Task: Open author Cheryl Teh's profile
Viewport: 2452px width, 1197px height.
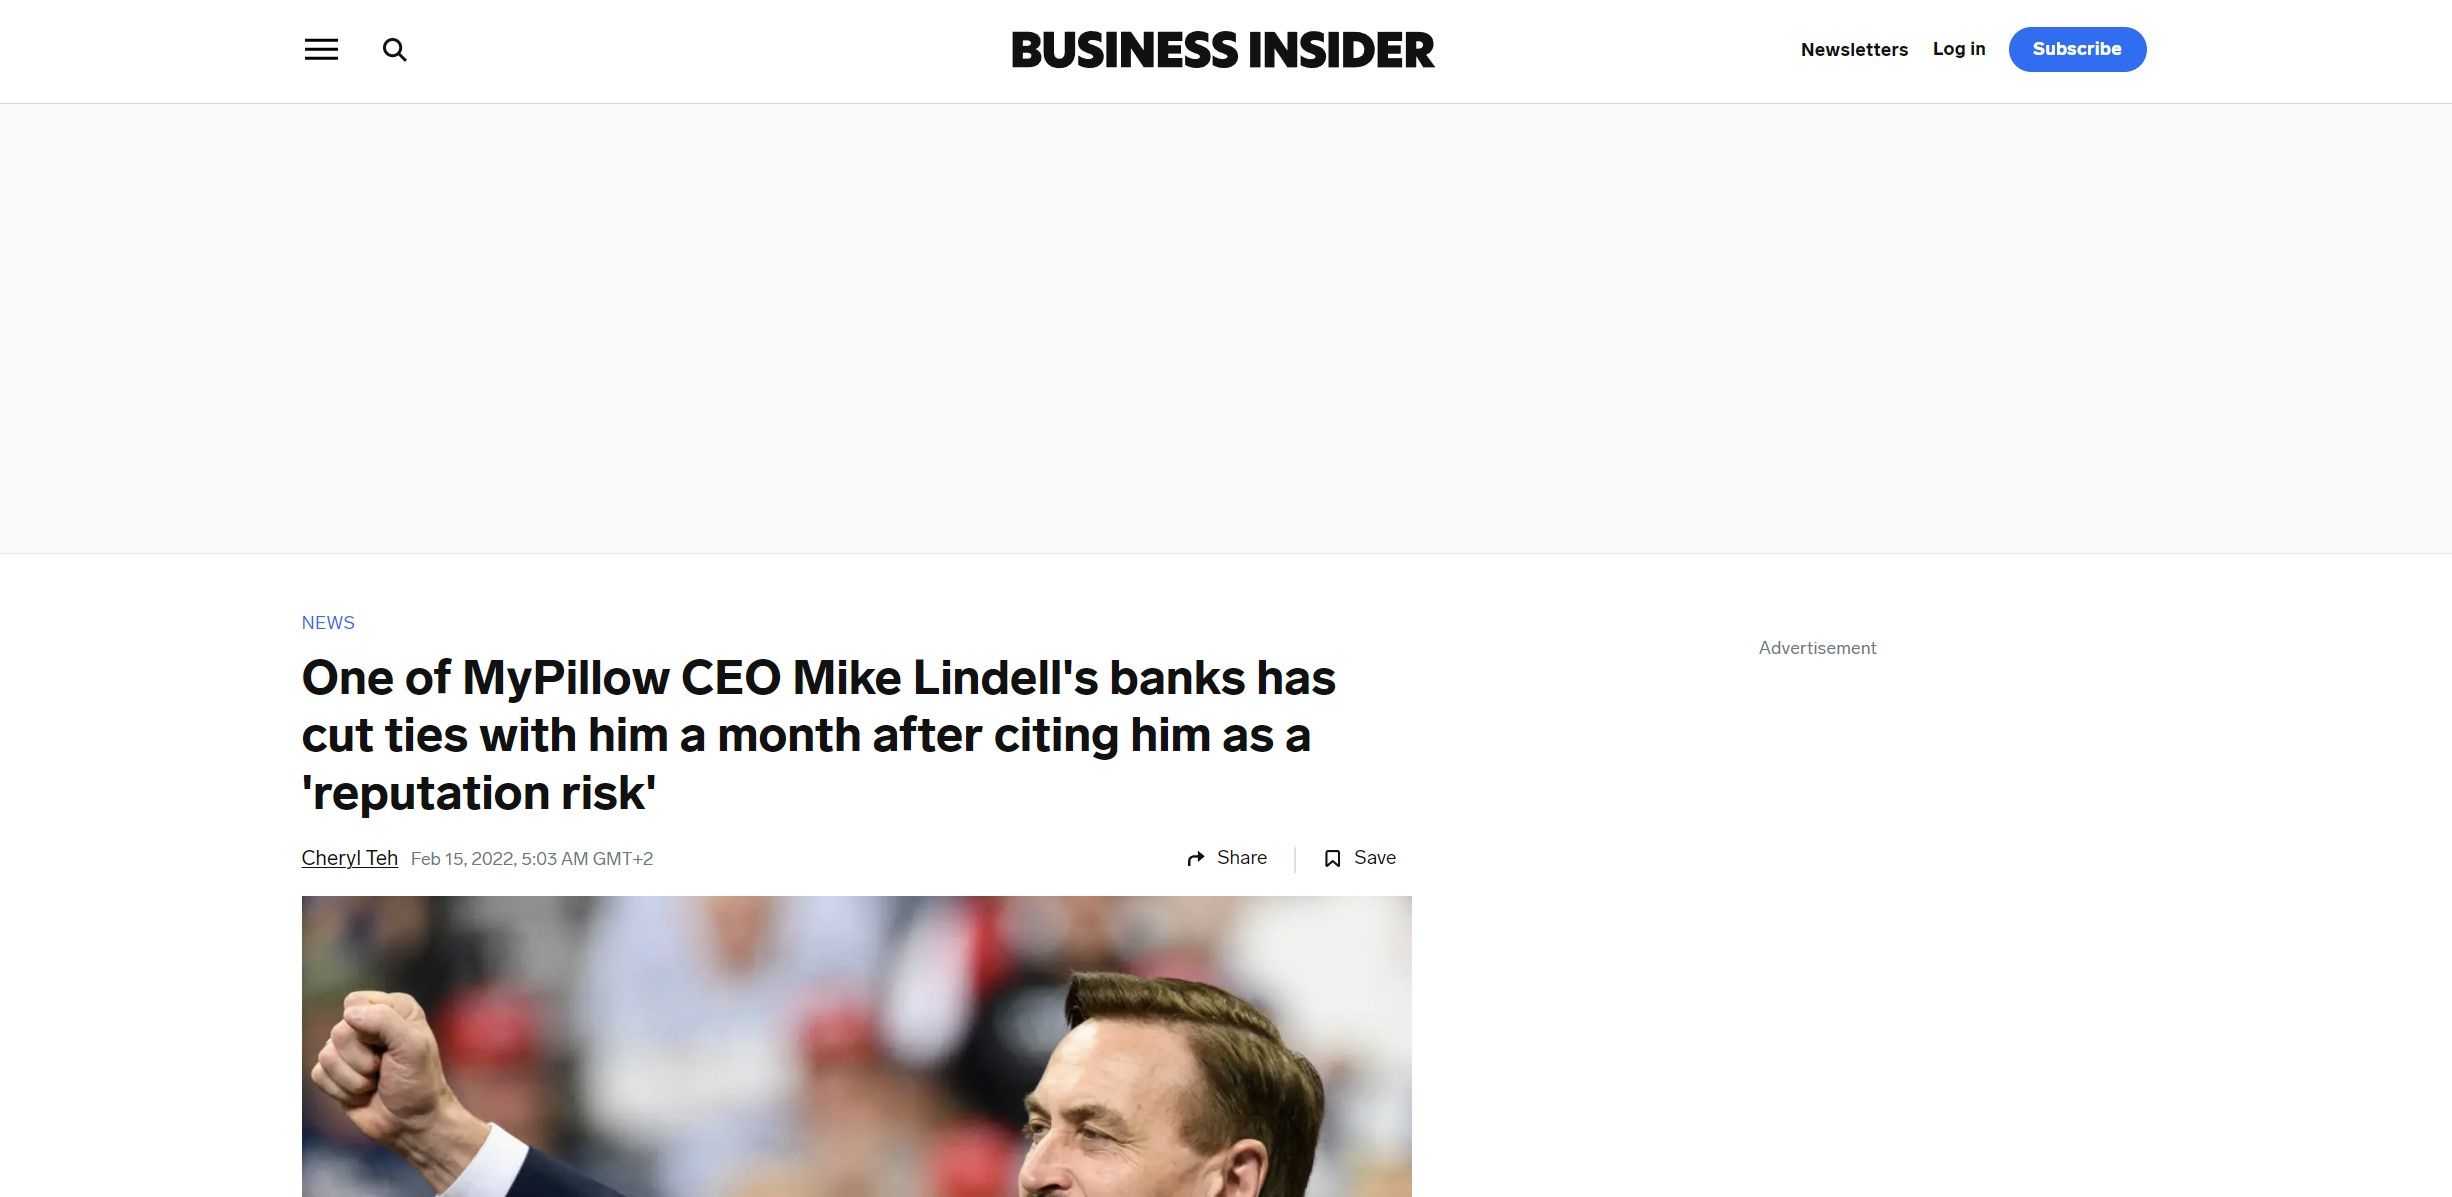Action: click(349, 858)
